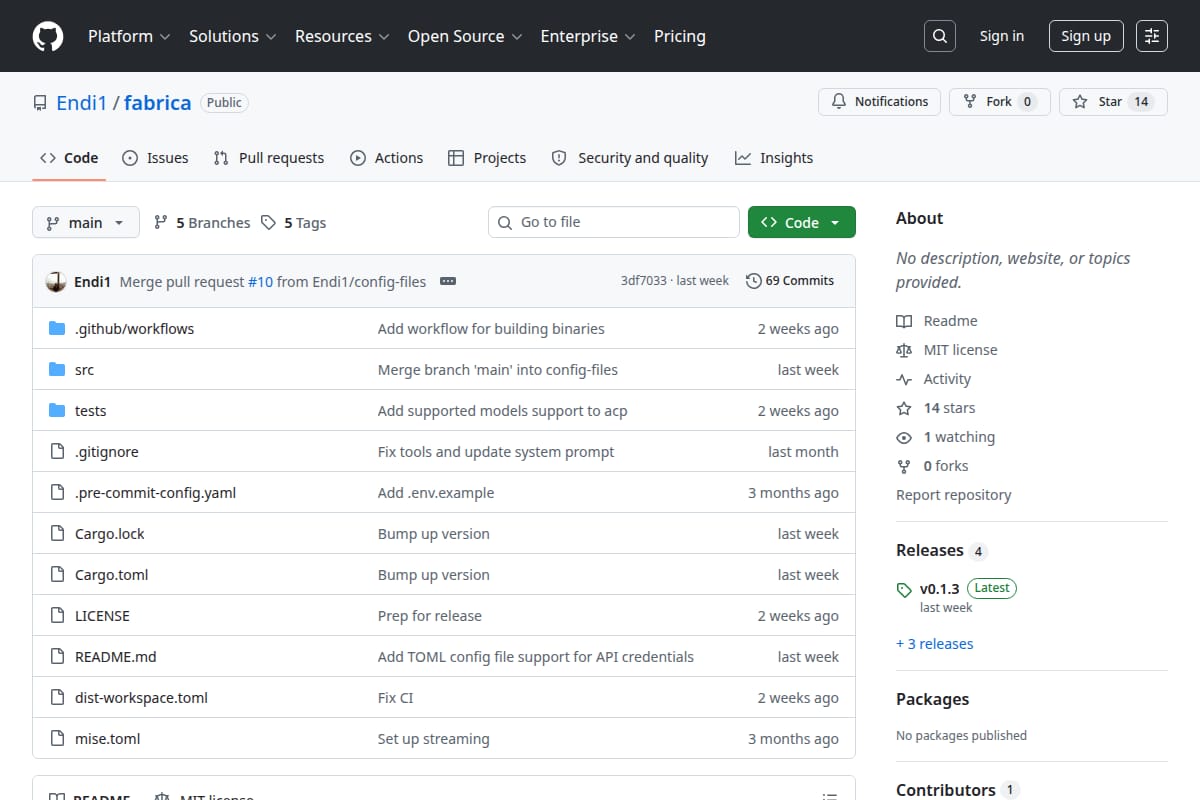1200x800 pixels.
Task: View the 5 Tags list
Action: click(294, 223)
